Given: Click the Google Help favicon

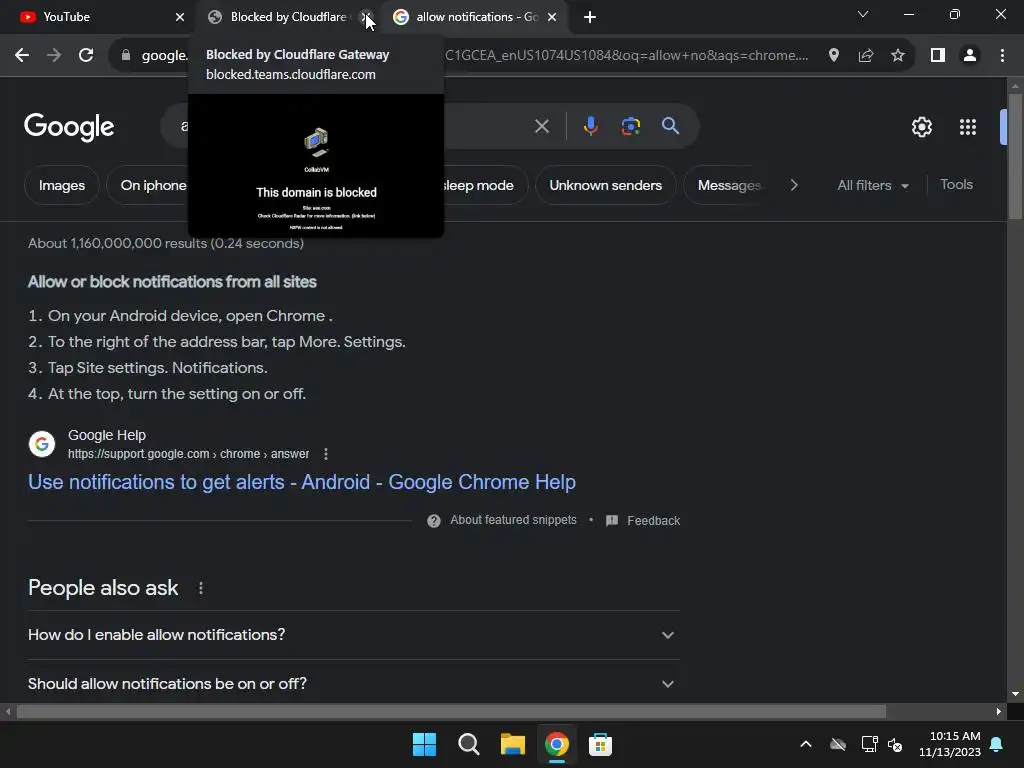Looking at the screenshot, I should click(42, 444).
